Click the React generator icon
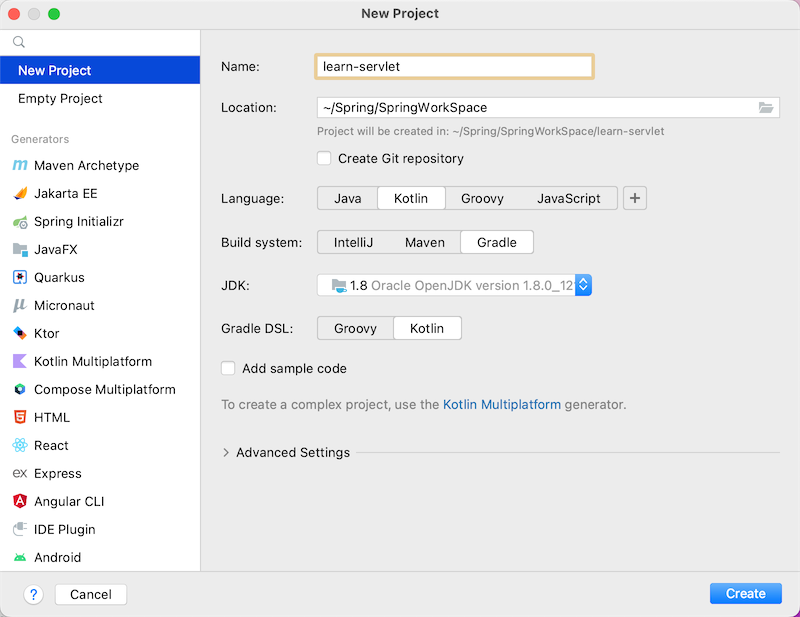The image size is (800, 617). [x=20, y=445]
